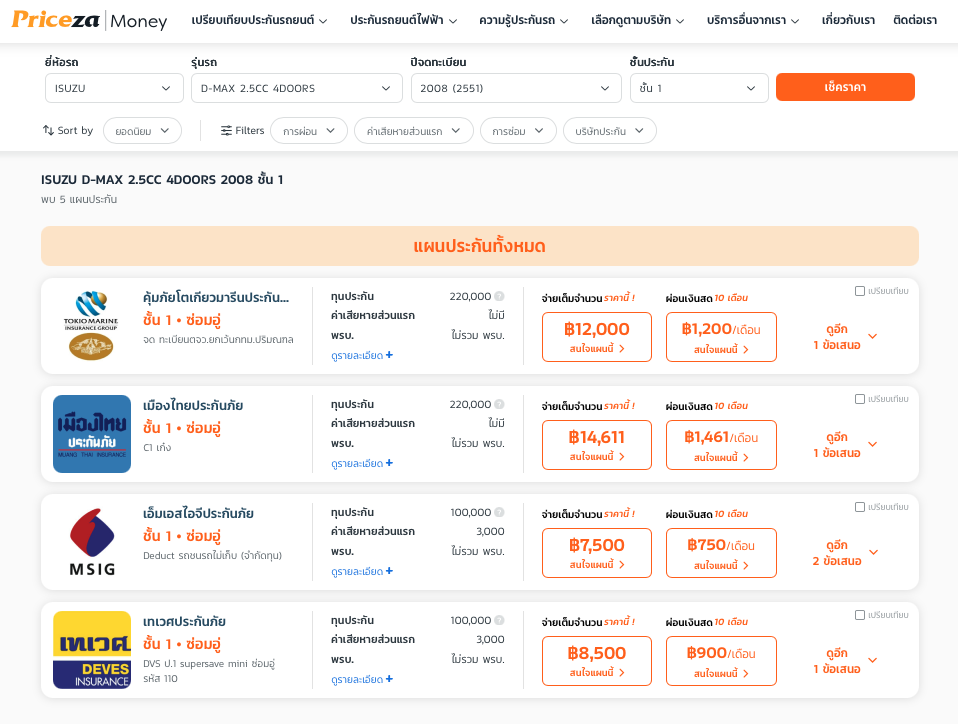Viewport: 958px width, 724px height.
Task: Open บริษัทประกัน filter dropdown
Action: pos(610,131)
